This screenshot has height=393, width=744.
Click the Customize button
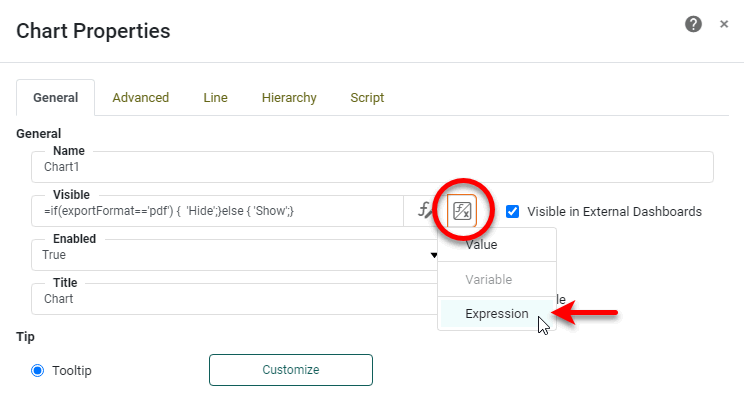[291, 370]
